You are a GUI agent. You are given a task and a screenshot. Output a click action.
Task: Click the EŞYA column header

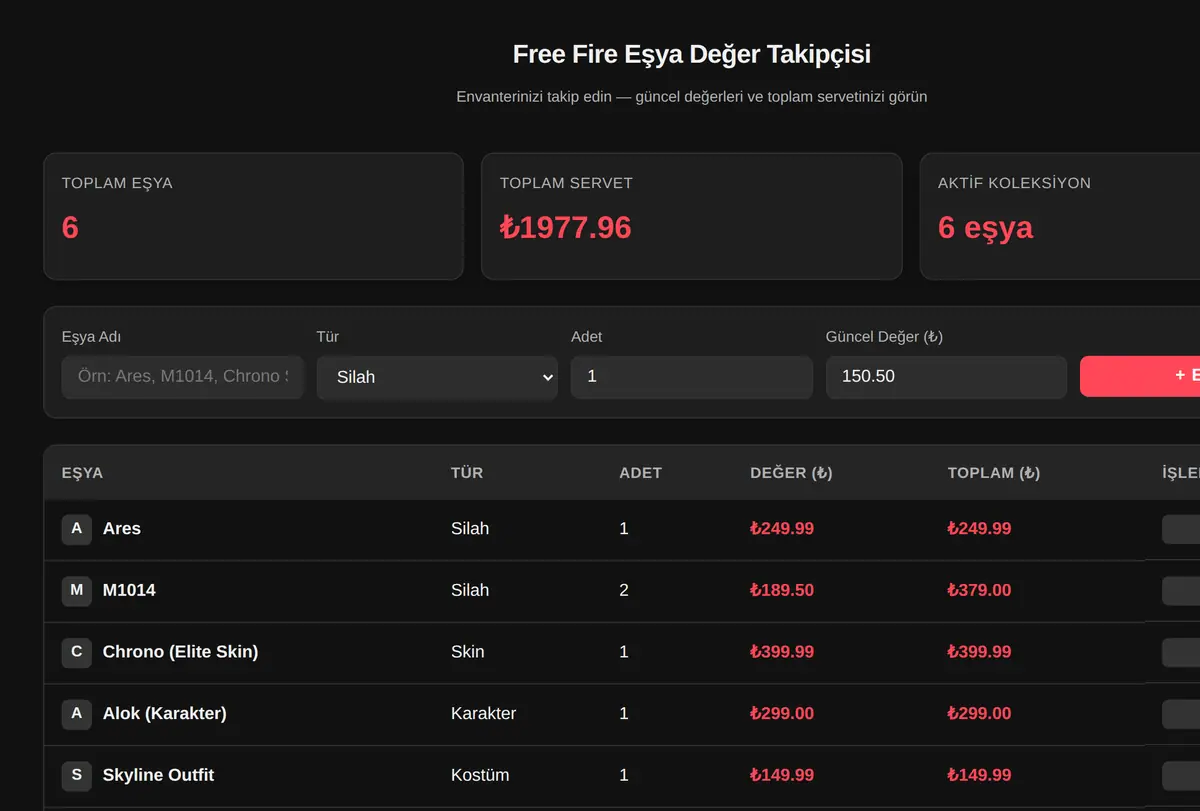pyautogui.click(x=82, y=473)
